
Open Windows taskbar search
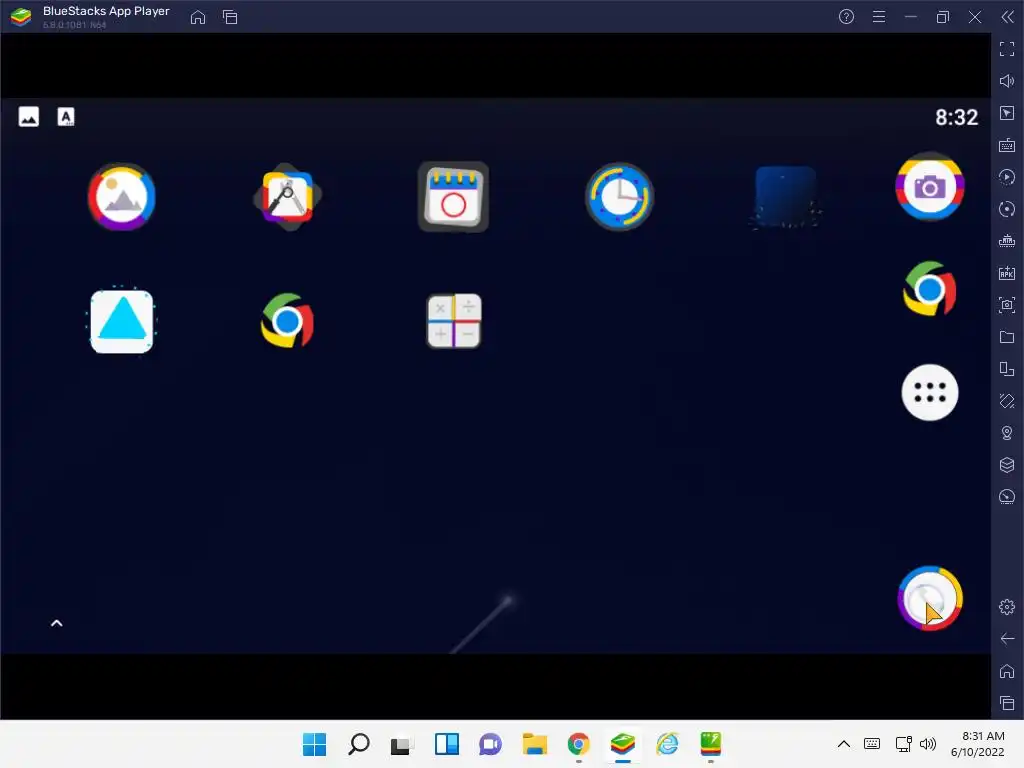[x=359, y=744]
